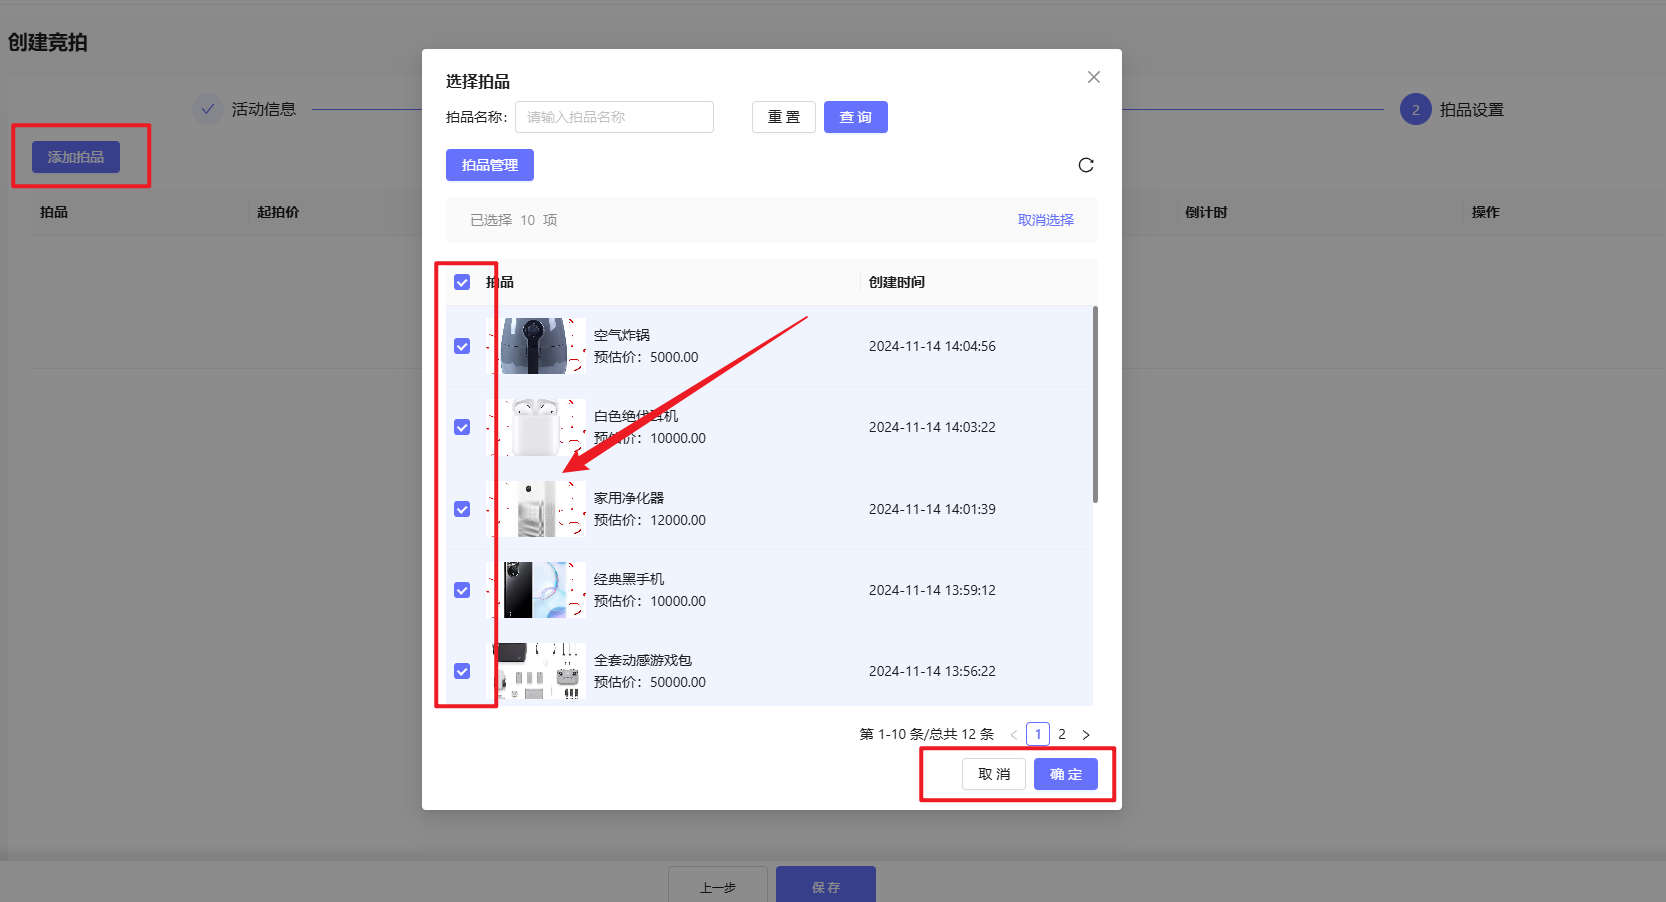This screenshot has width=1666, height=902.
Task: Click the refresh icon in dialog
Action: click(x=1086, y=165)
